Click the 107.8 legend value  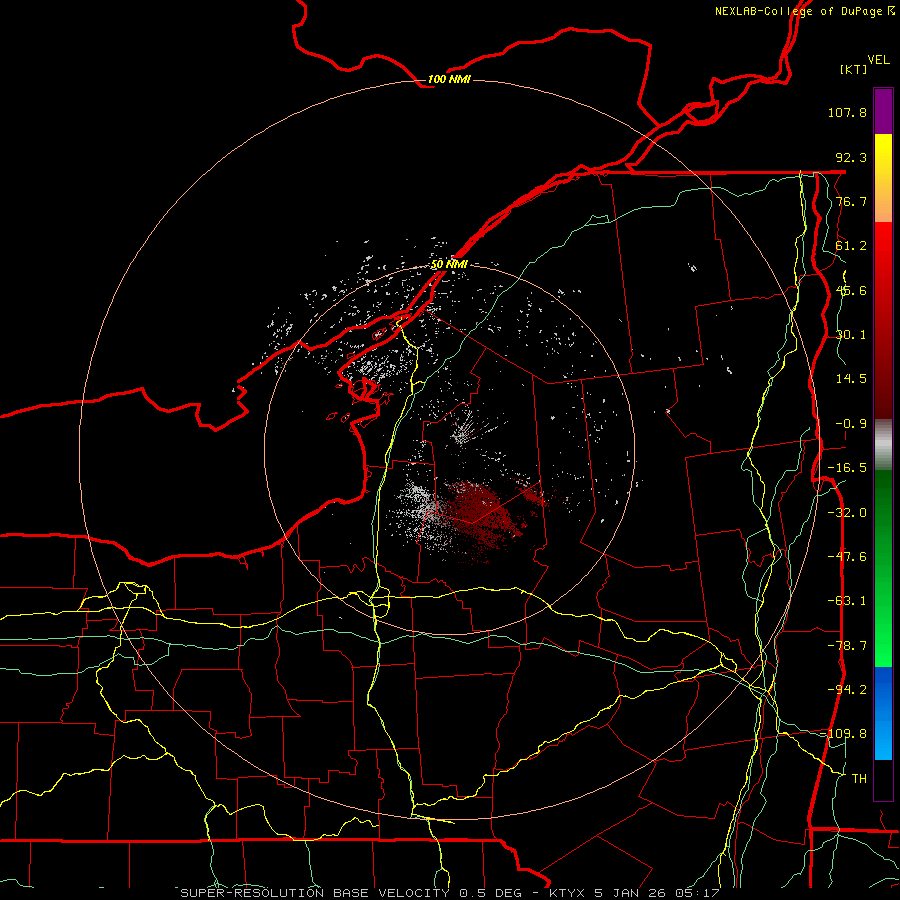click(x=847, y=112)
